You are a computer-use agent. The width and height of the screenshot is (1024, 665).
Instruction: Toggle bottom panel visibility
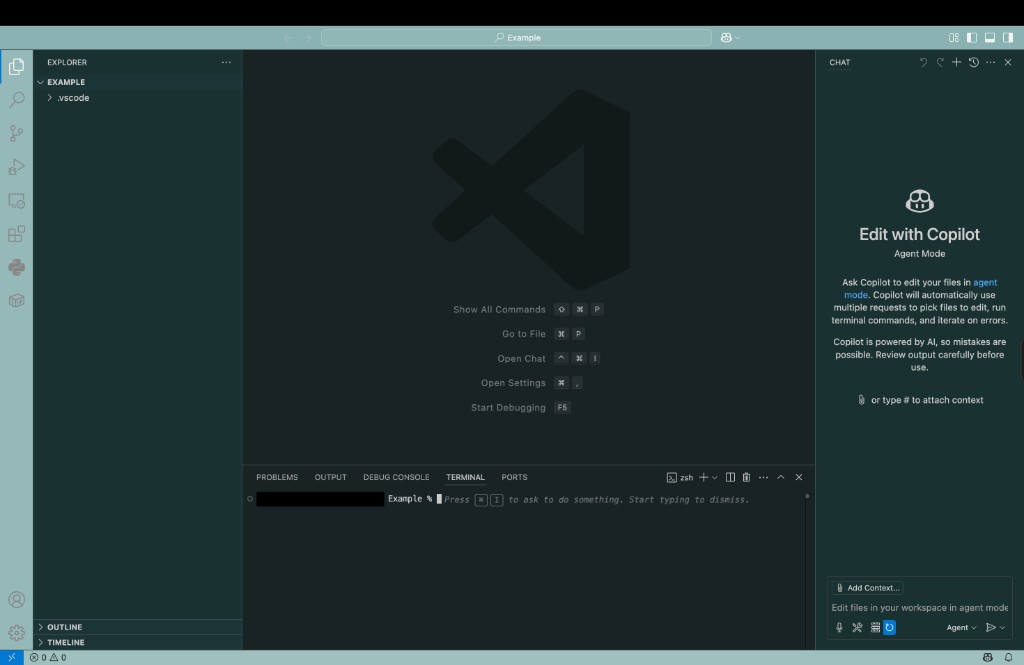click(990, 38)
